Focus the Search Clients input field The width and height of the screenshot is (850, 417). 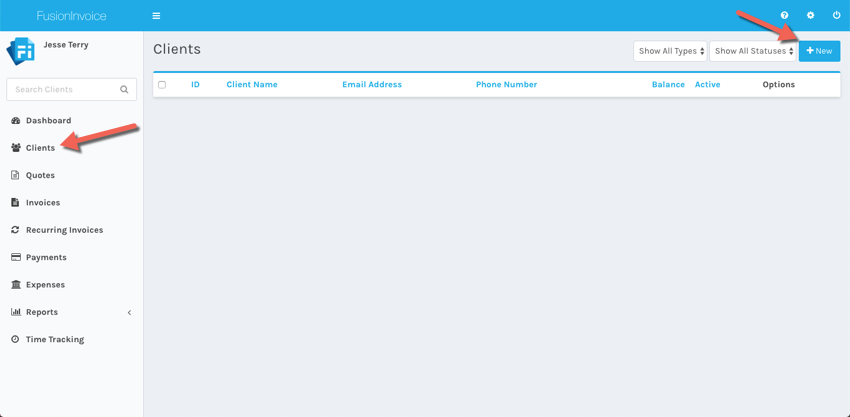click(x=62, y=90)
